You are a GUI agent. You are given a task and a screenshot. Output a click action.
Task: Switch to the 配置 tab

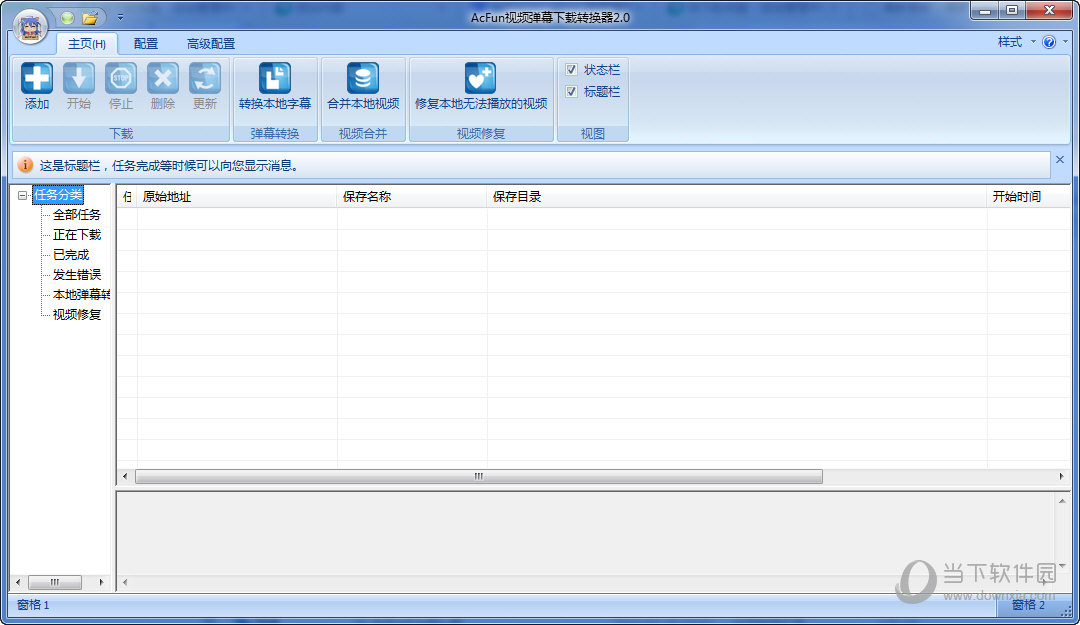coord(145,44)
